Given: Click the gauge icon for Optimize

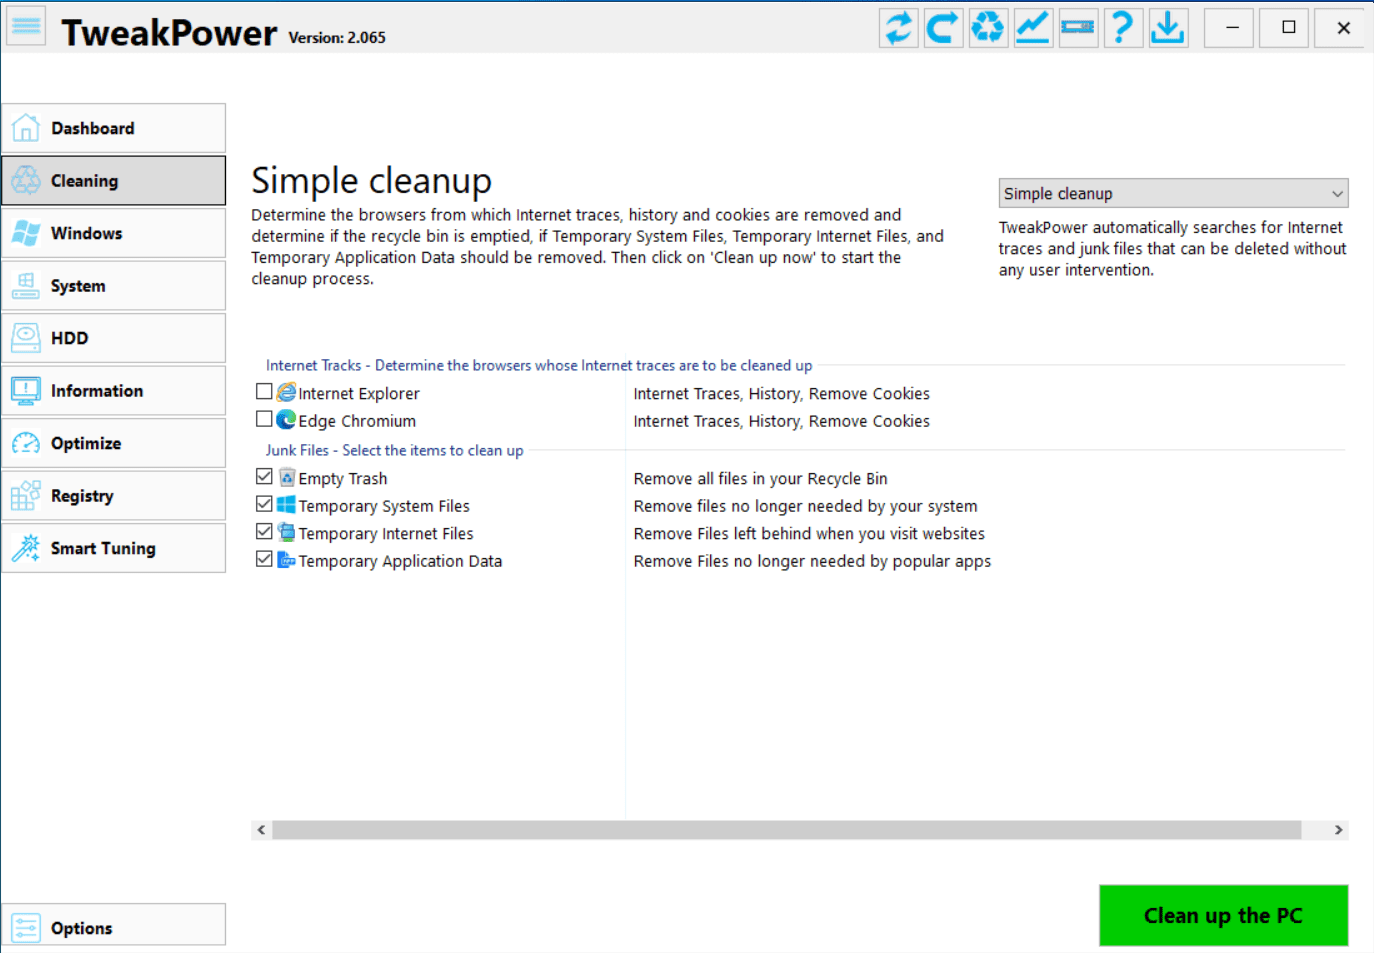Looking at the screenshot, I should tap(26, 443).
